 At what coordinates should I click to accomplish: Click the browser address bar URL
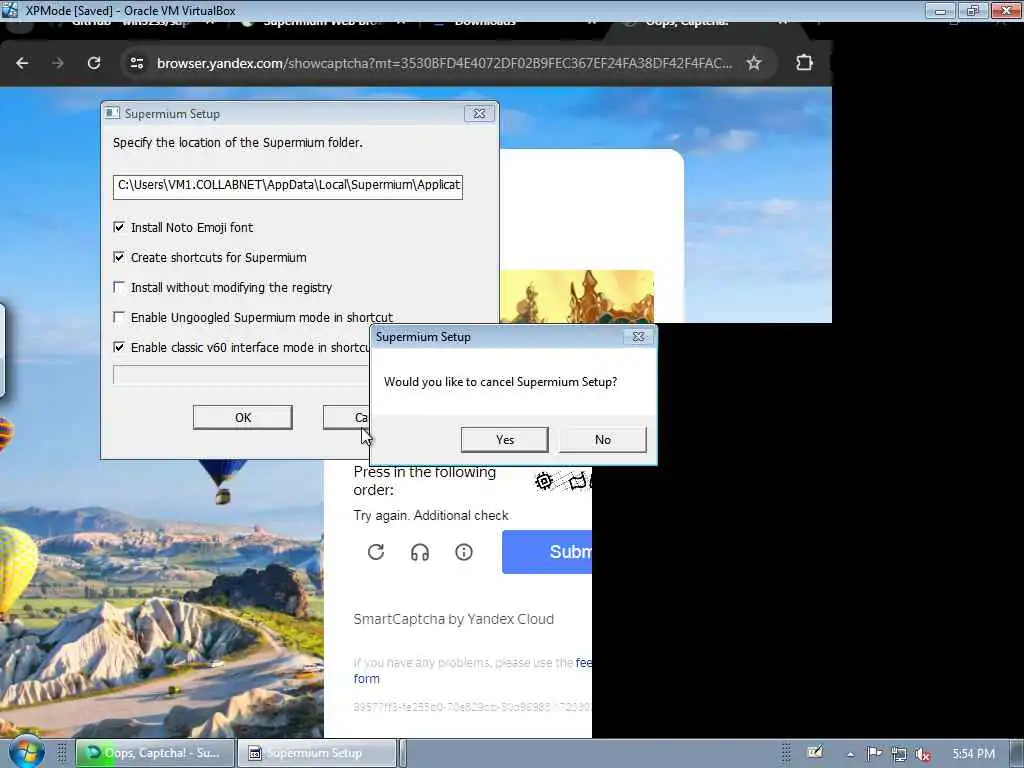click(444, 63)
